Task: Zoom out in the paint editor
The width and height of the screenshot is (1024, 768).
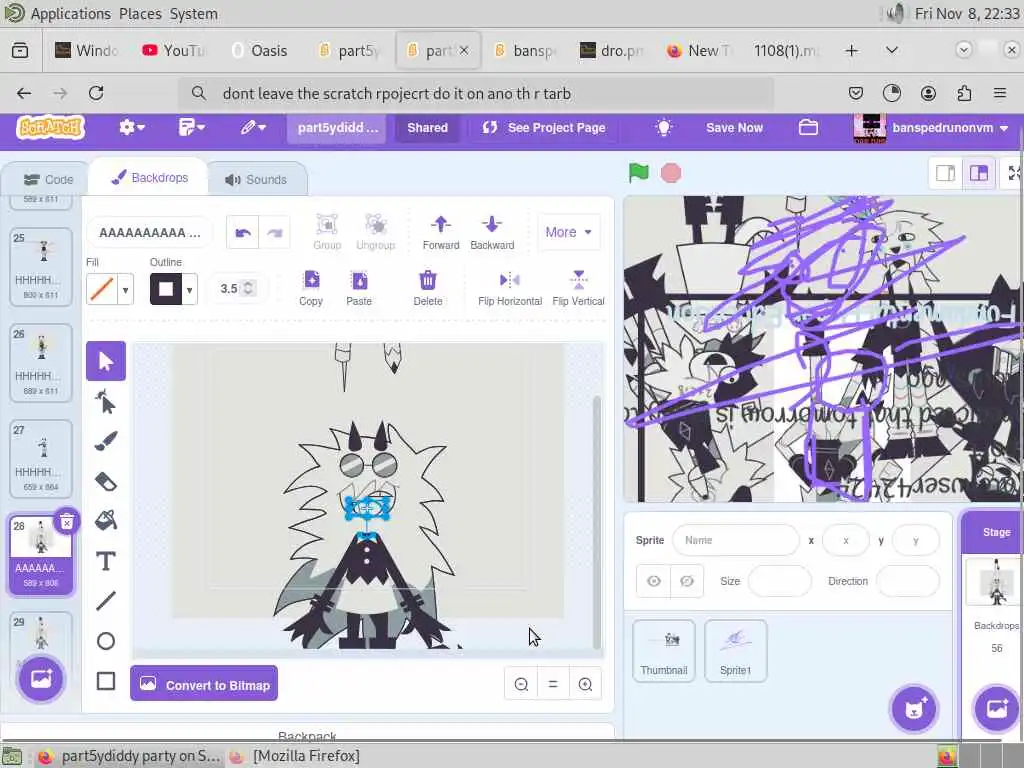Action: coord(521,684)
